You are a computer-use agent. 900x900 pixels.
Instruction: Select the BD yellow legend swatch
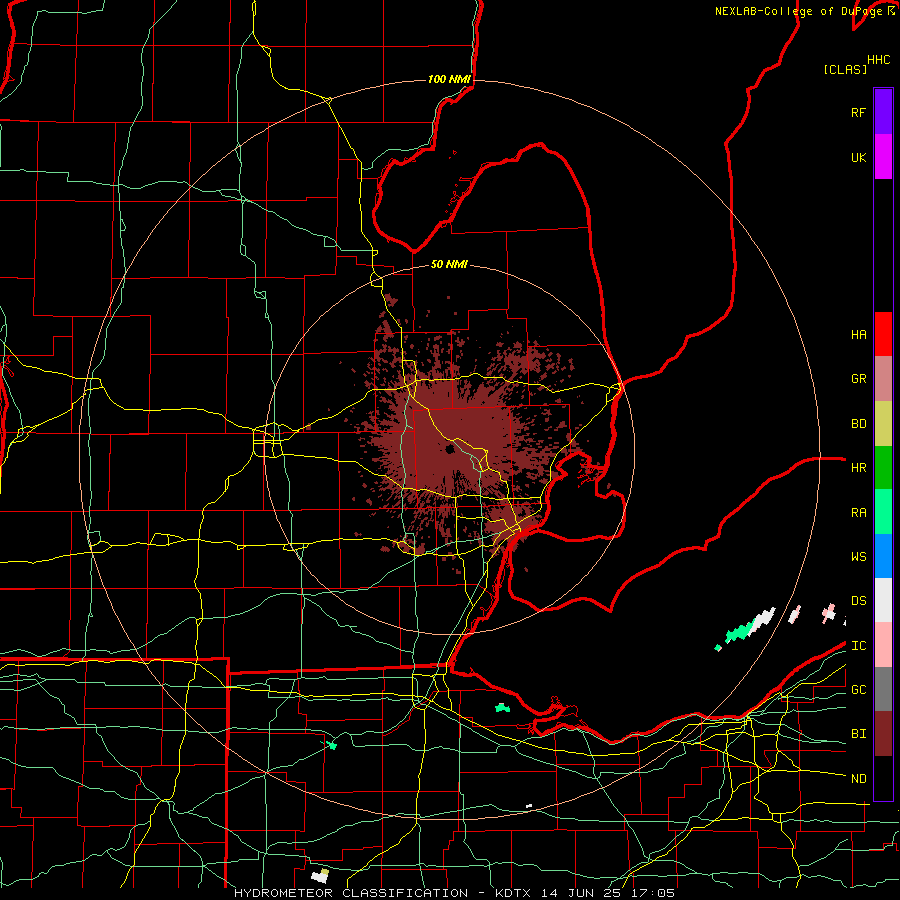click(x=883, y=424)
